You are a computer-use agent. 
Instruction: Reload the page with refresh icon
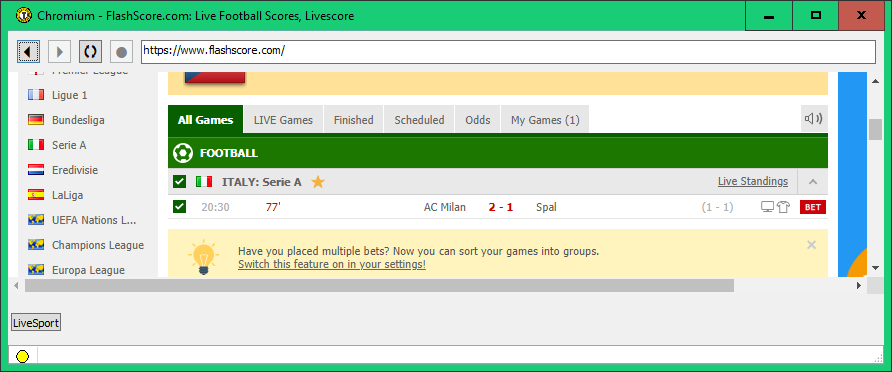90,52
